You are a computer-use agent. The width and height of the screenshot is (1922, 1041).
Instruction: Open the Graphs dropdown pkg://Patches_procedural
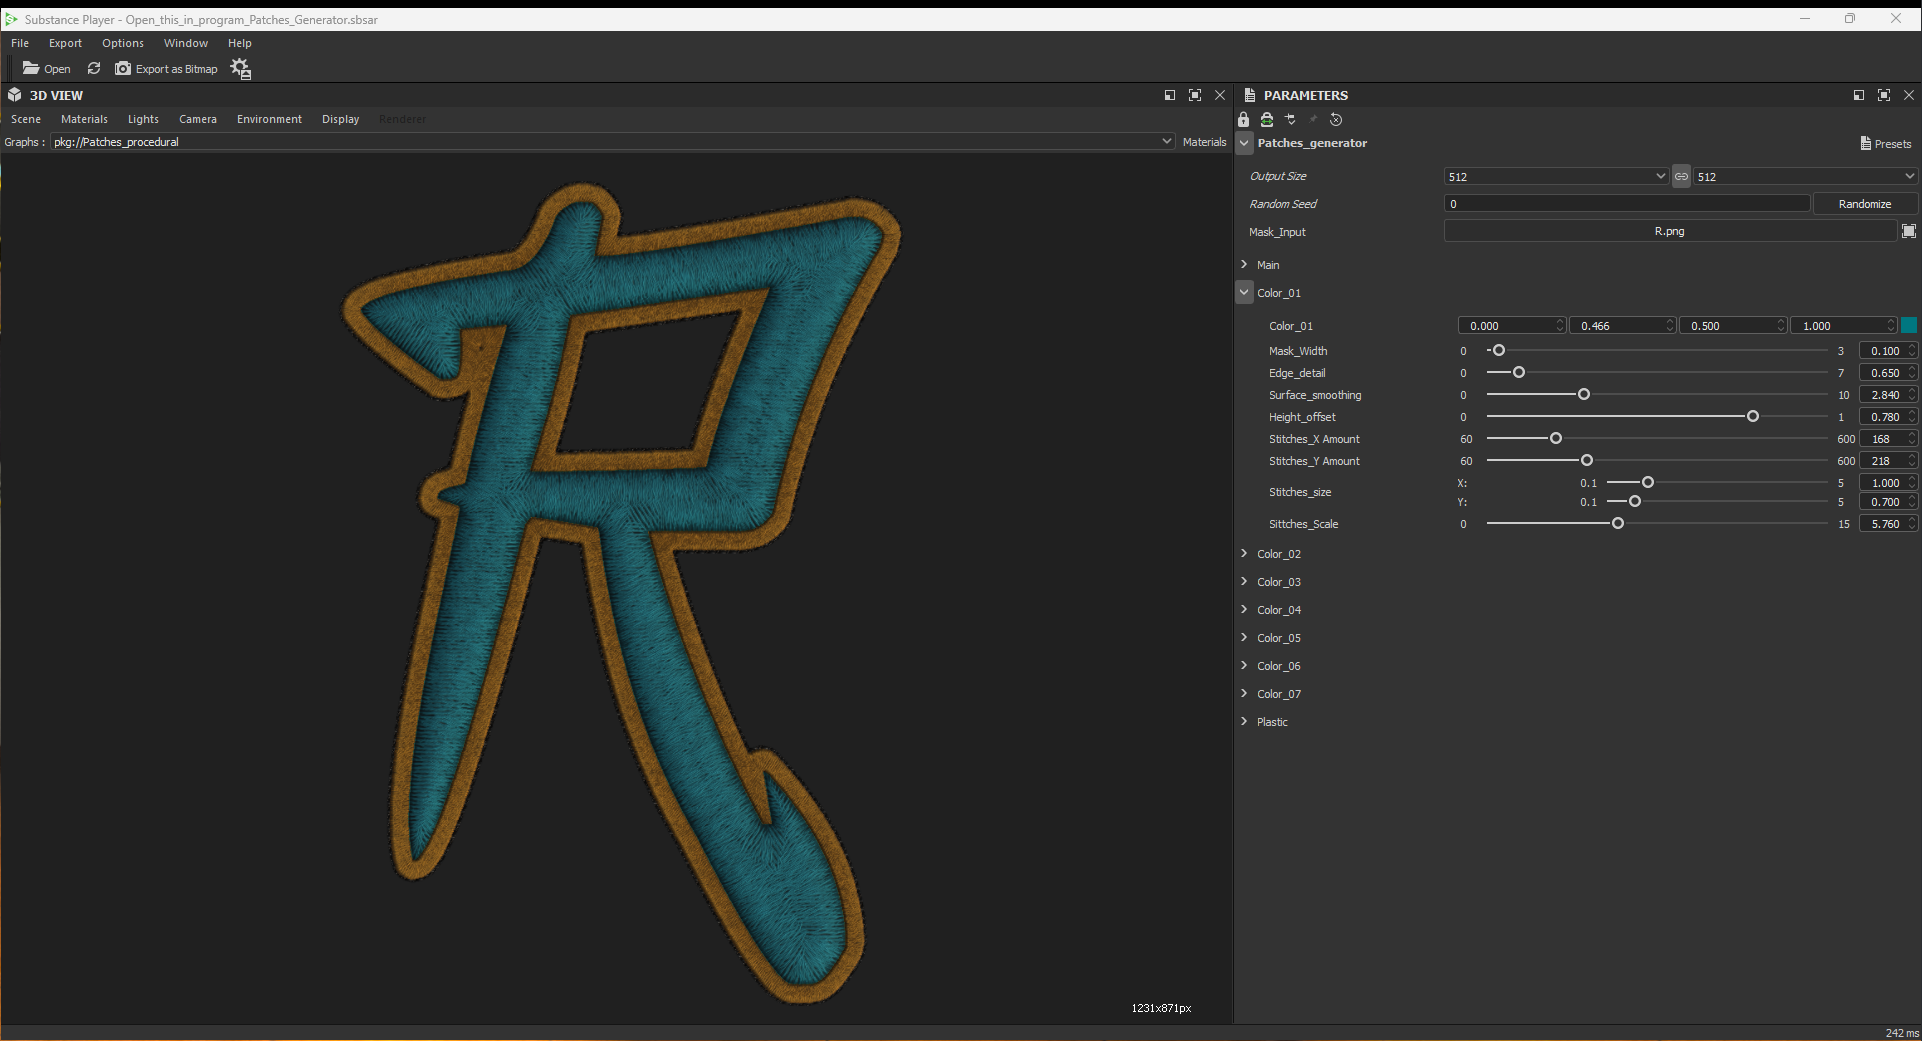[612, 142]
